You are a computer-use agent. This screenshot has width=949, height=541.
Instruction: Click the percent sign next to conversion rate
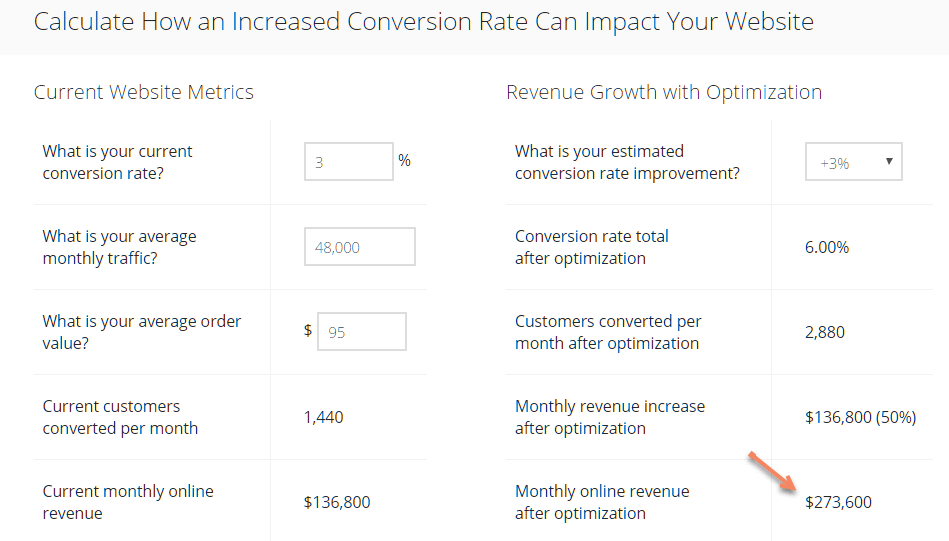click(404, 160)
